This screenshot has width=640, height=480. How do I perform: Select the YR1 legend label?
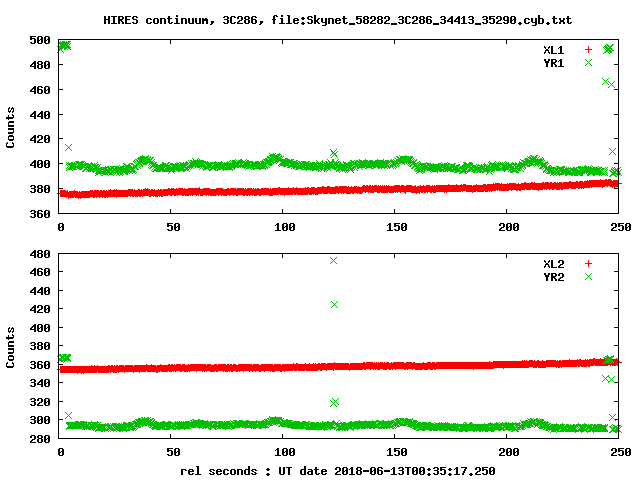pyautogui.click(x=553, y=63)
